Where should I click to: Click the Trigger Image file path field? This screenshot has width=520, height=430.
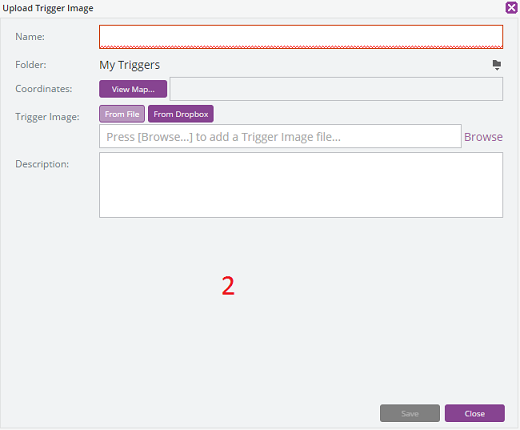280,136
